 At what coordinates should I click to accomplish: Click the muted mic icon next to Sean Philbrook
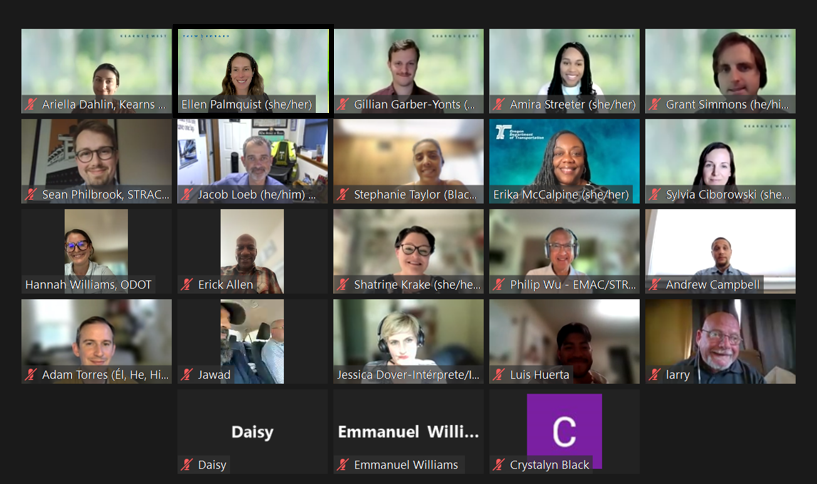click(31, 194)
